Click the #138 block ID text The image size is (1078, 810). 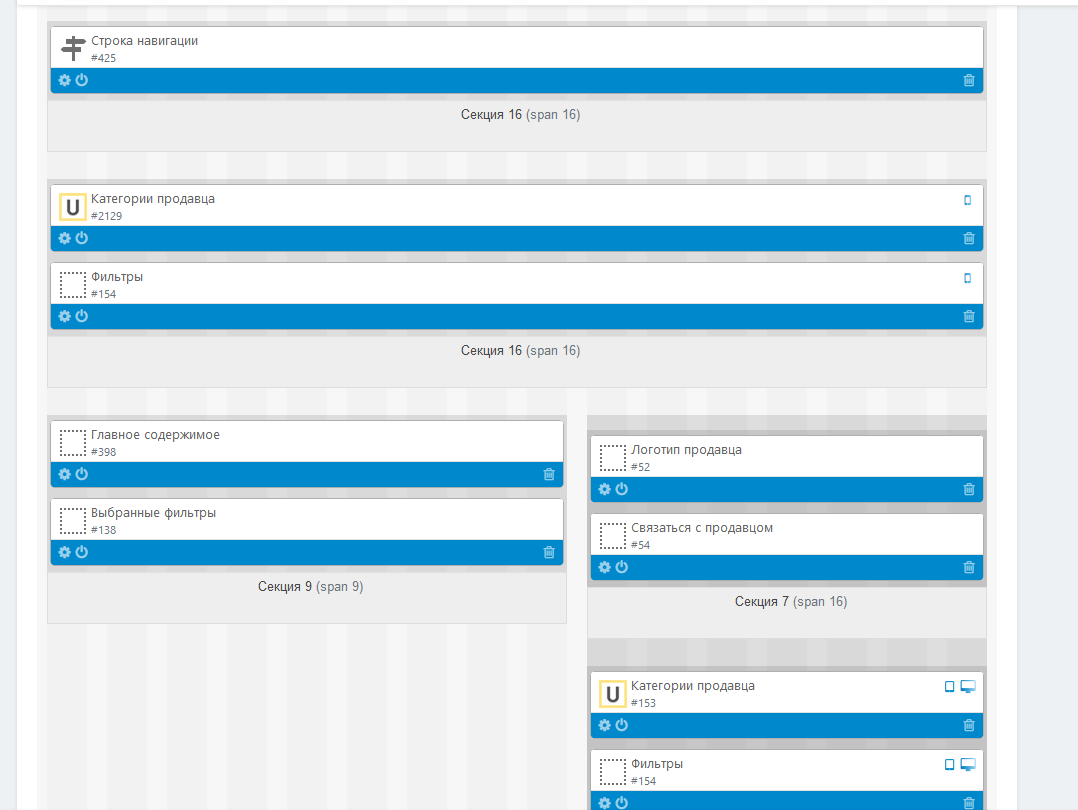[x=103, y=529]
